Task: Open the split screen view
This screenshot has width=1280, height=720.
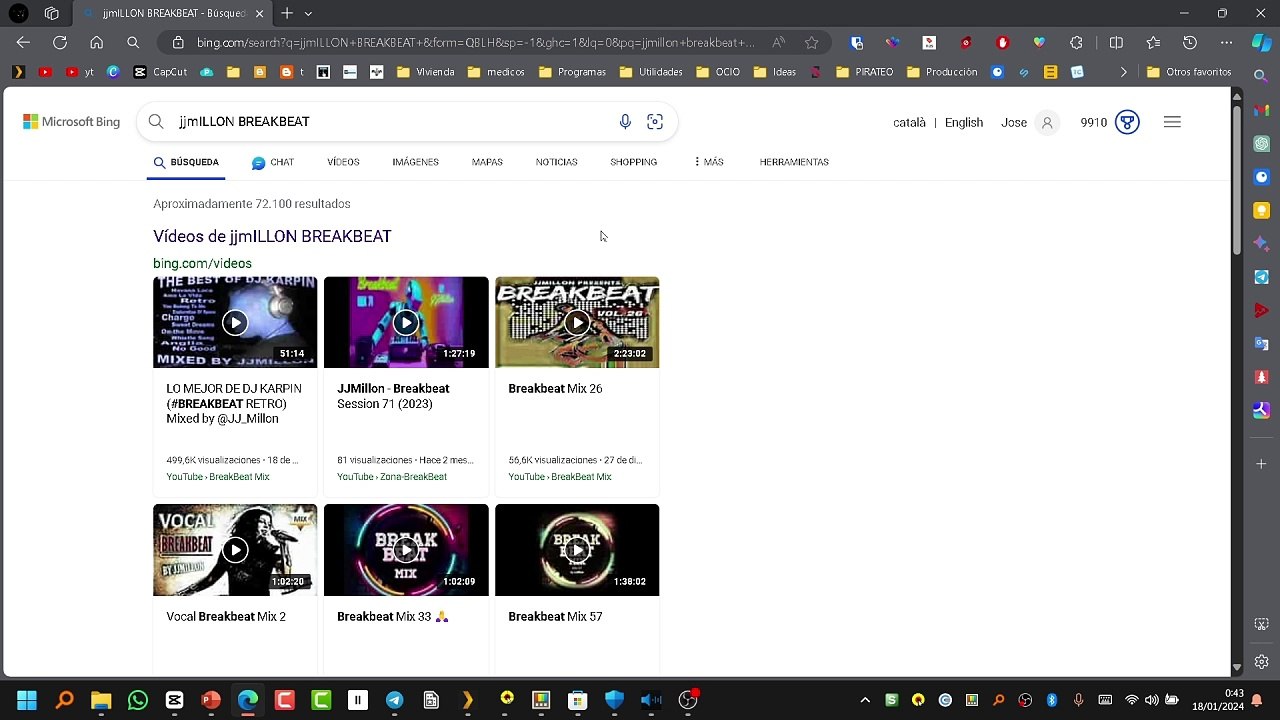Action: pos(1116,43)
